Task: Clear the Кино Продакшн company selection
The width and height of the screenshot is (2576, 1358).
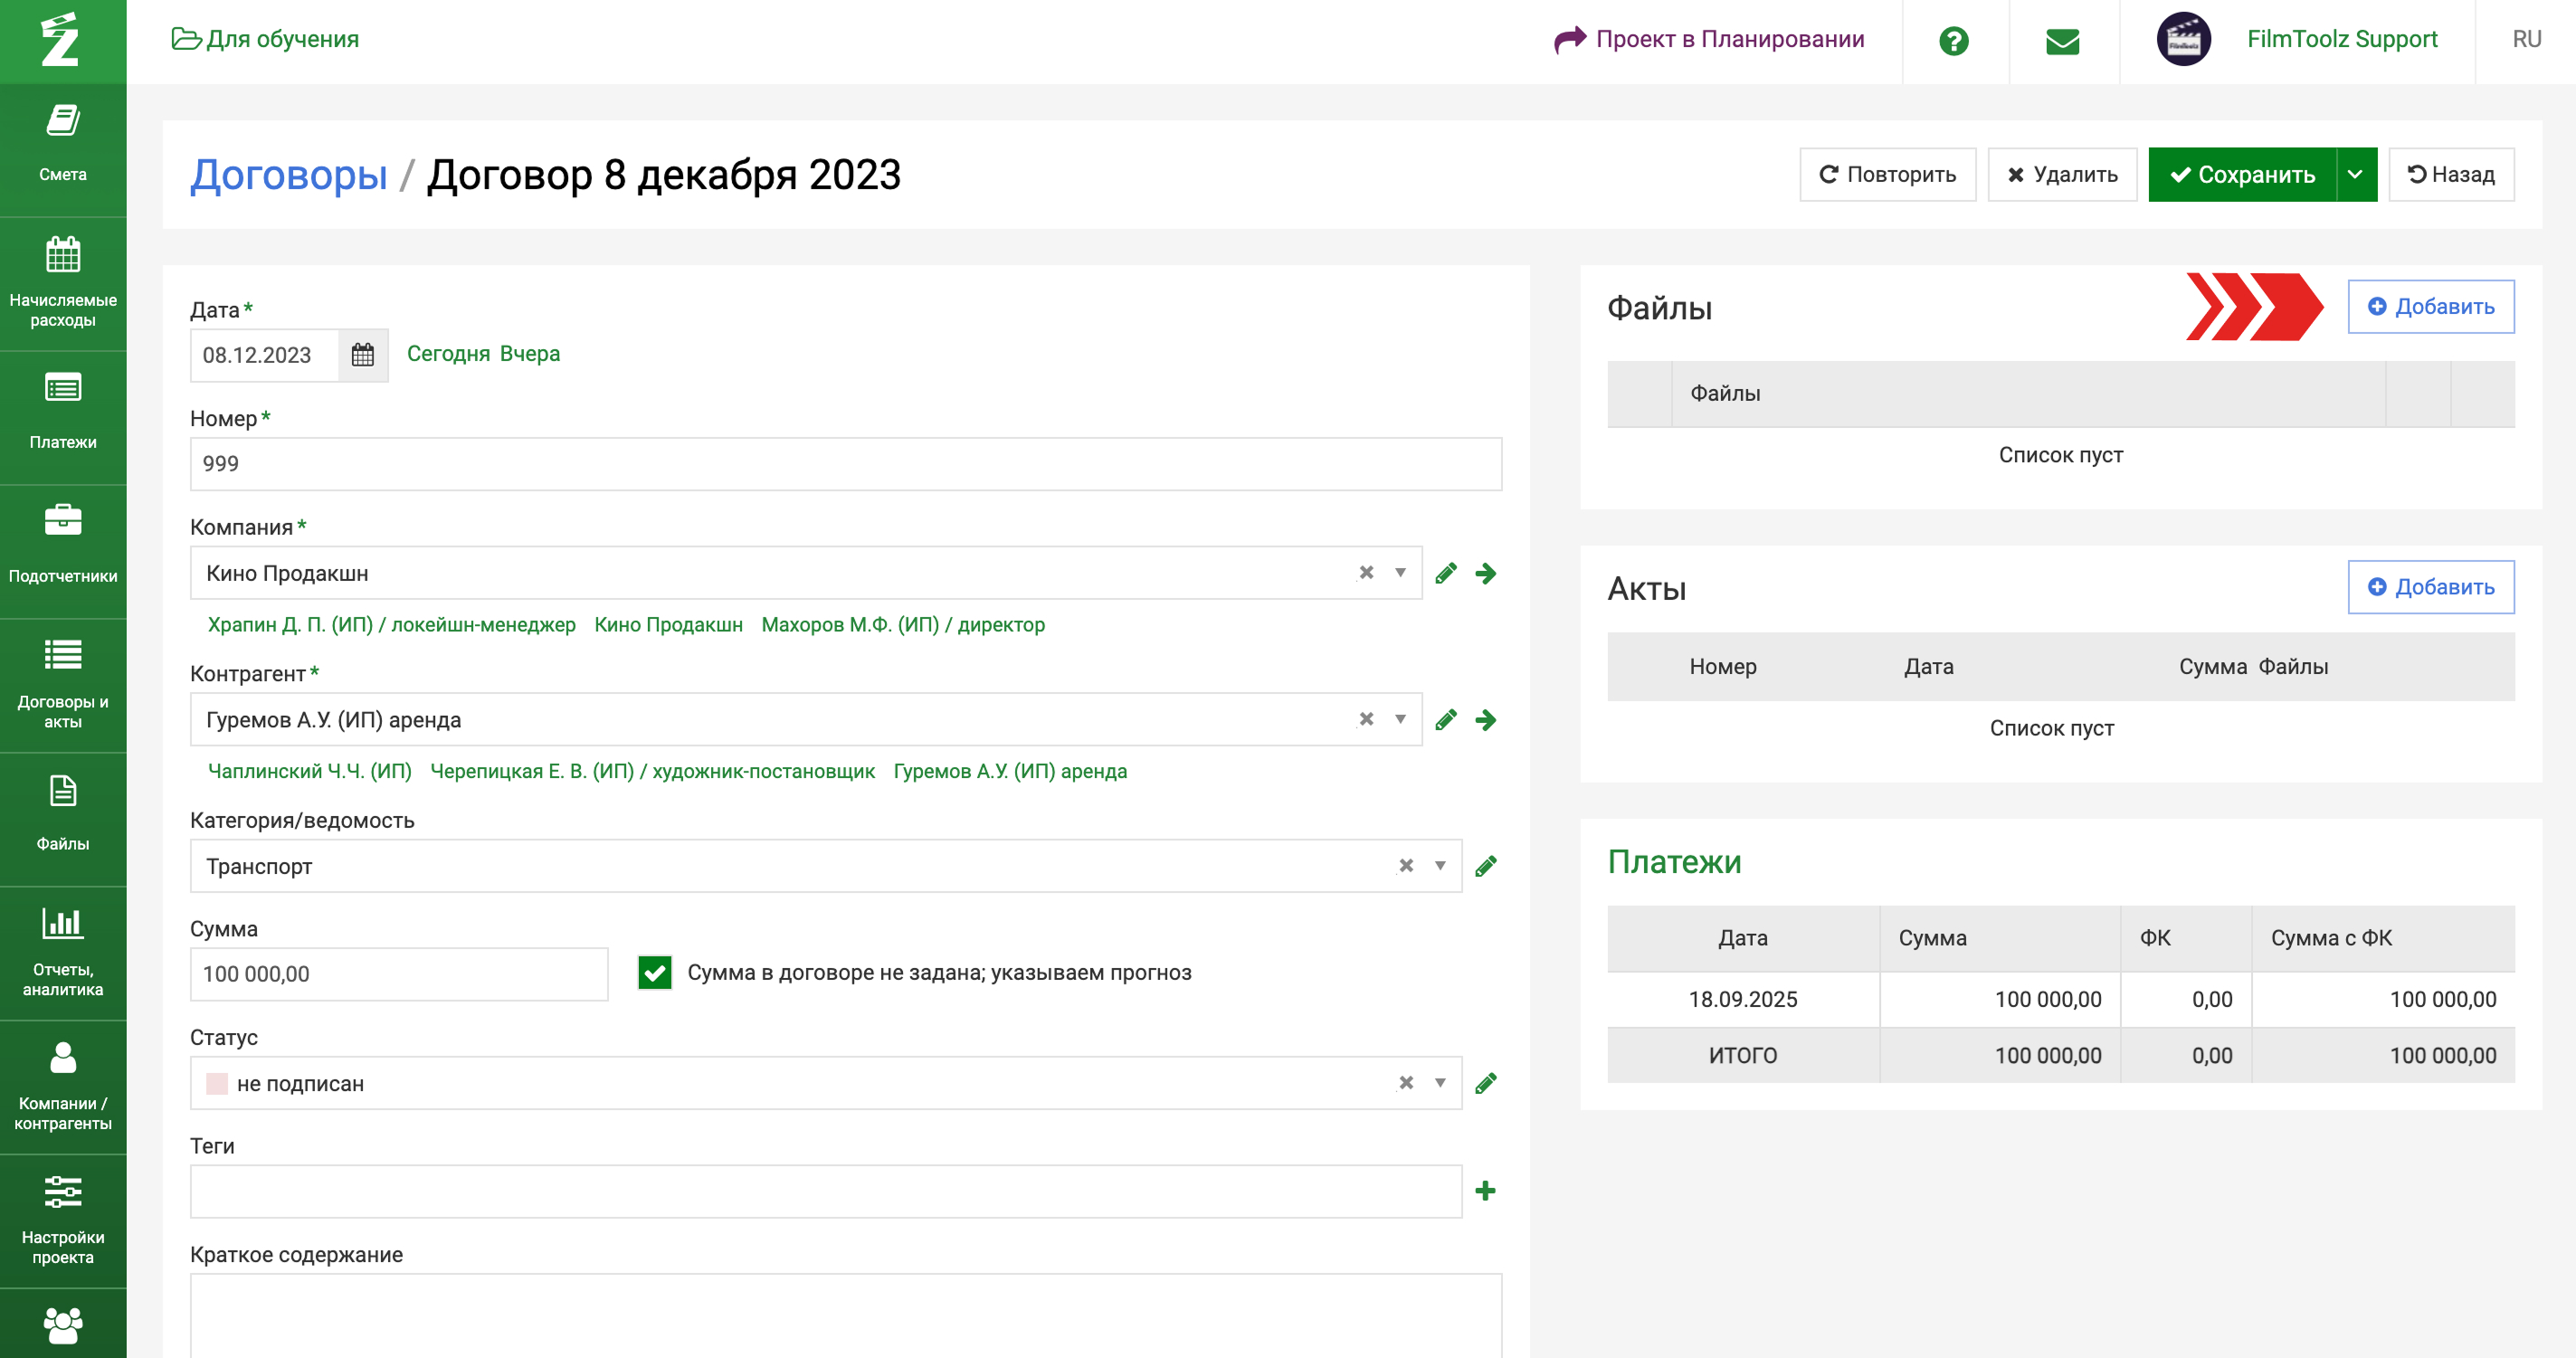Action: 1365,573
